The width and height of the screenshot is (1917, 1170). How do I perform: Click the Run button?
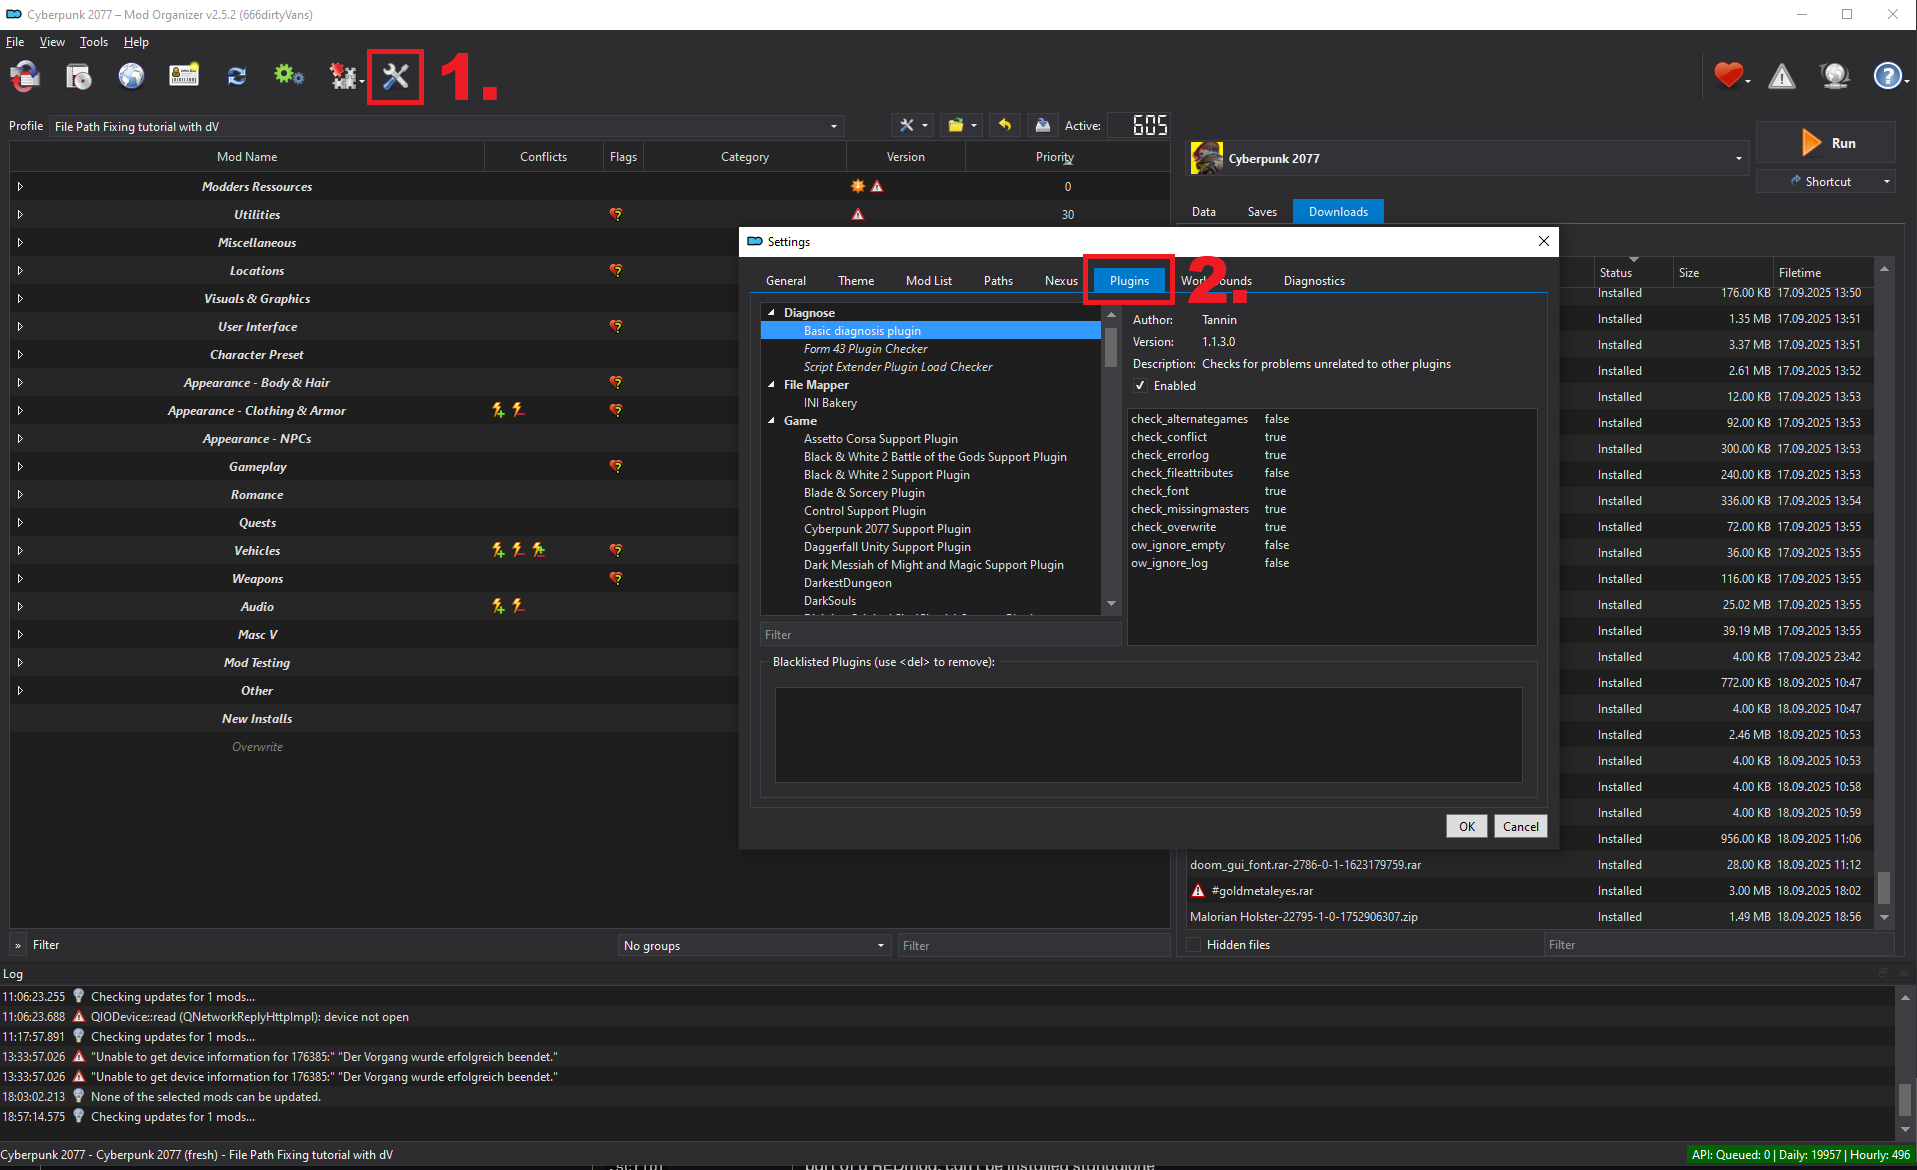[1826, 143]
